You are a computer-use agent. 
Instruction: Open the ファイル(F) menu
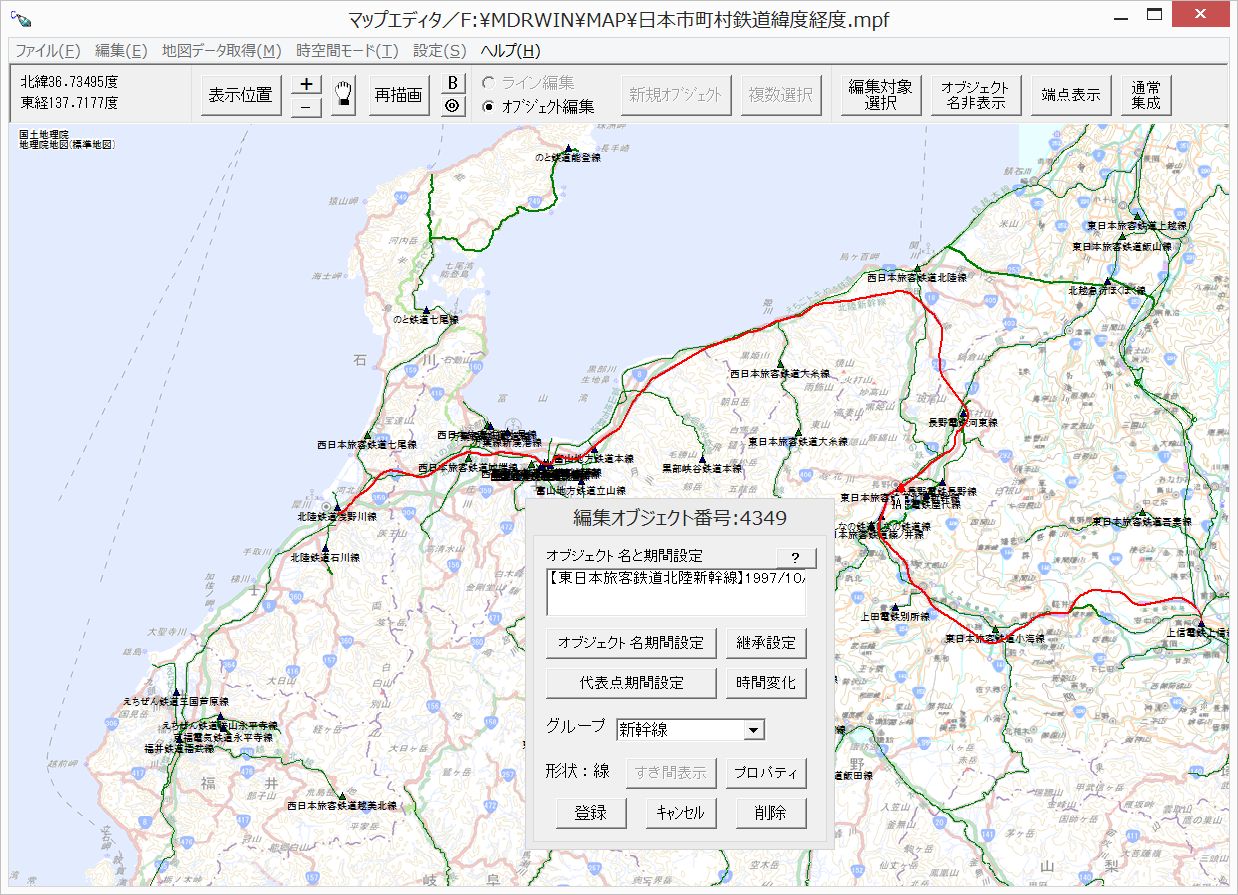tap(48, 51)
